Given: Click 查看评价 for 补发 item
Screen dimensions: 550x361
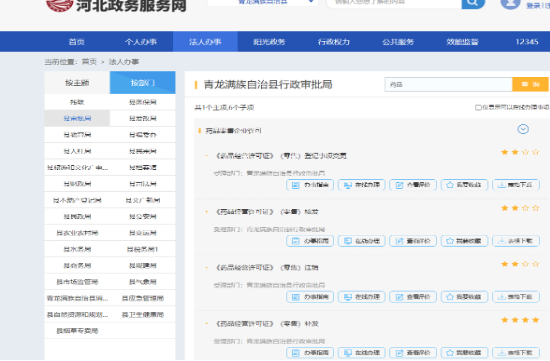Looking at the screenshot, I should click(413, 353).
